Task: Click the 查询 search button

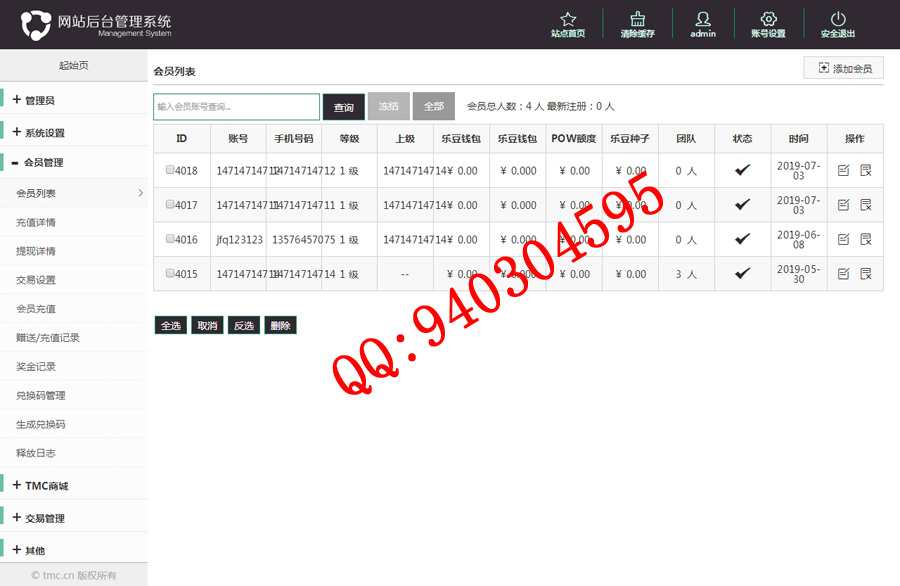Action: coord(343,107)
